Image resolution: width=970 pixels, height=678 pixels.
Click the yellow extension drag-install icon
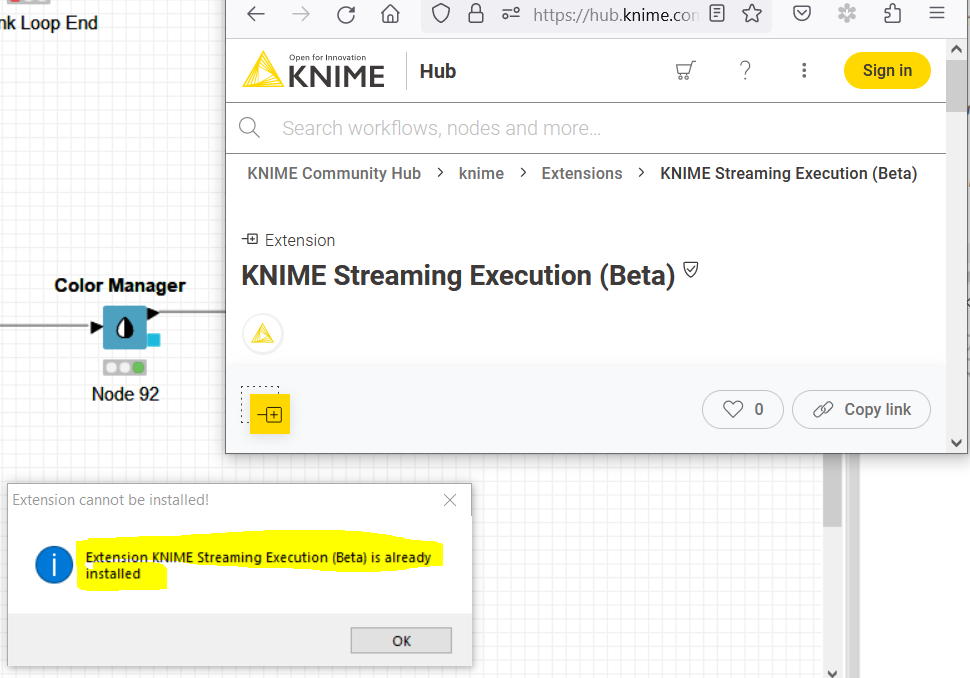tap(270, 414)
